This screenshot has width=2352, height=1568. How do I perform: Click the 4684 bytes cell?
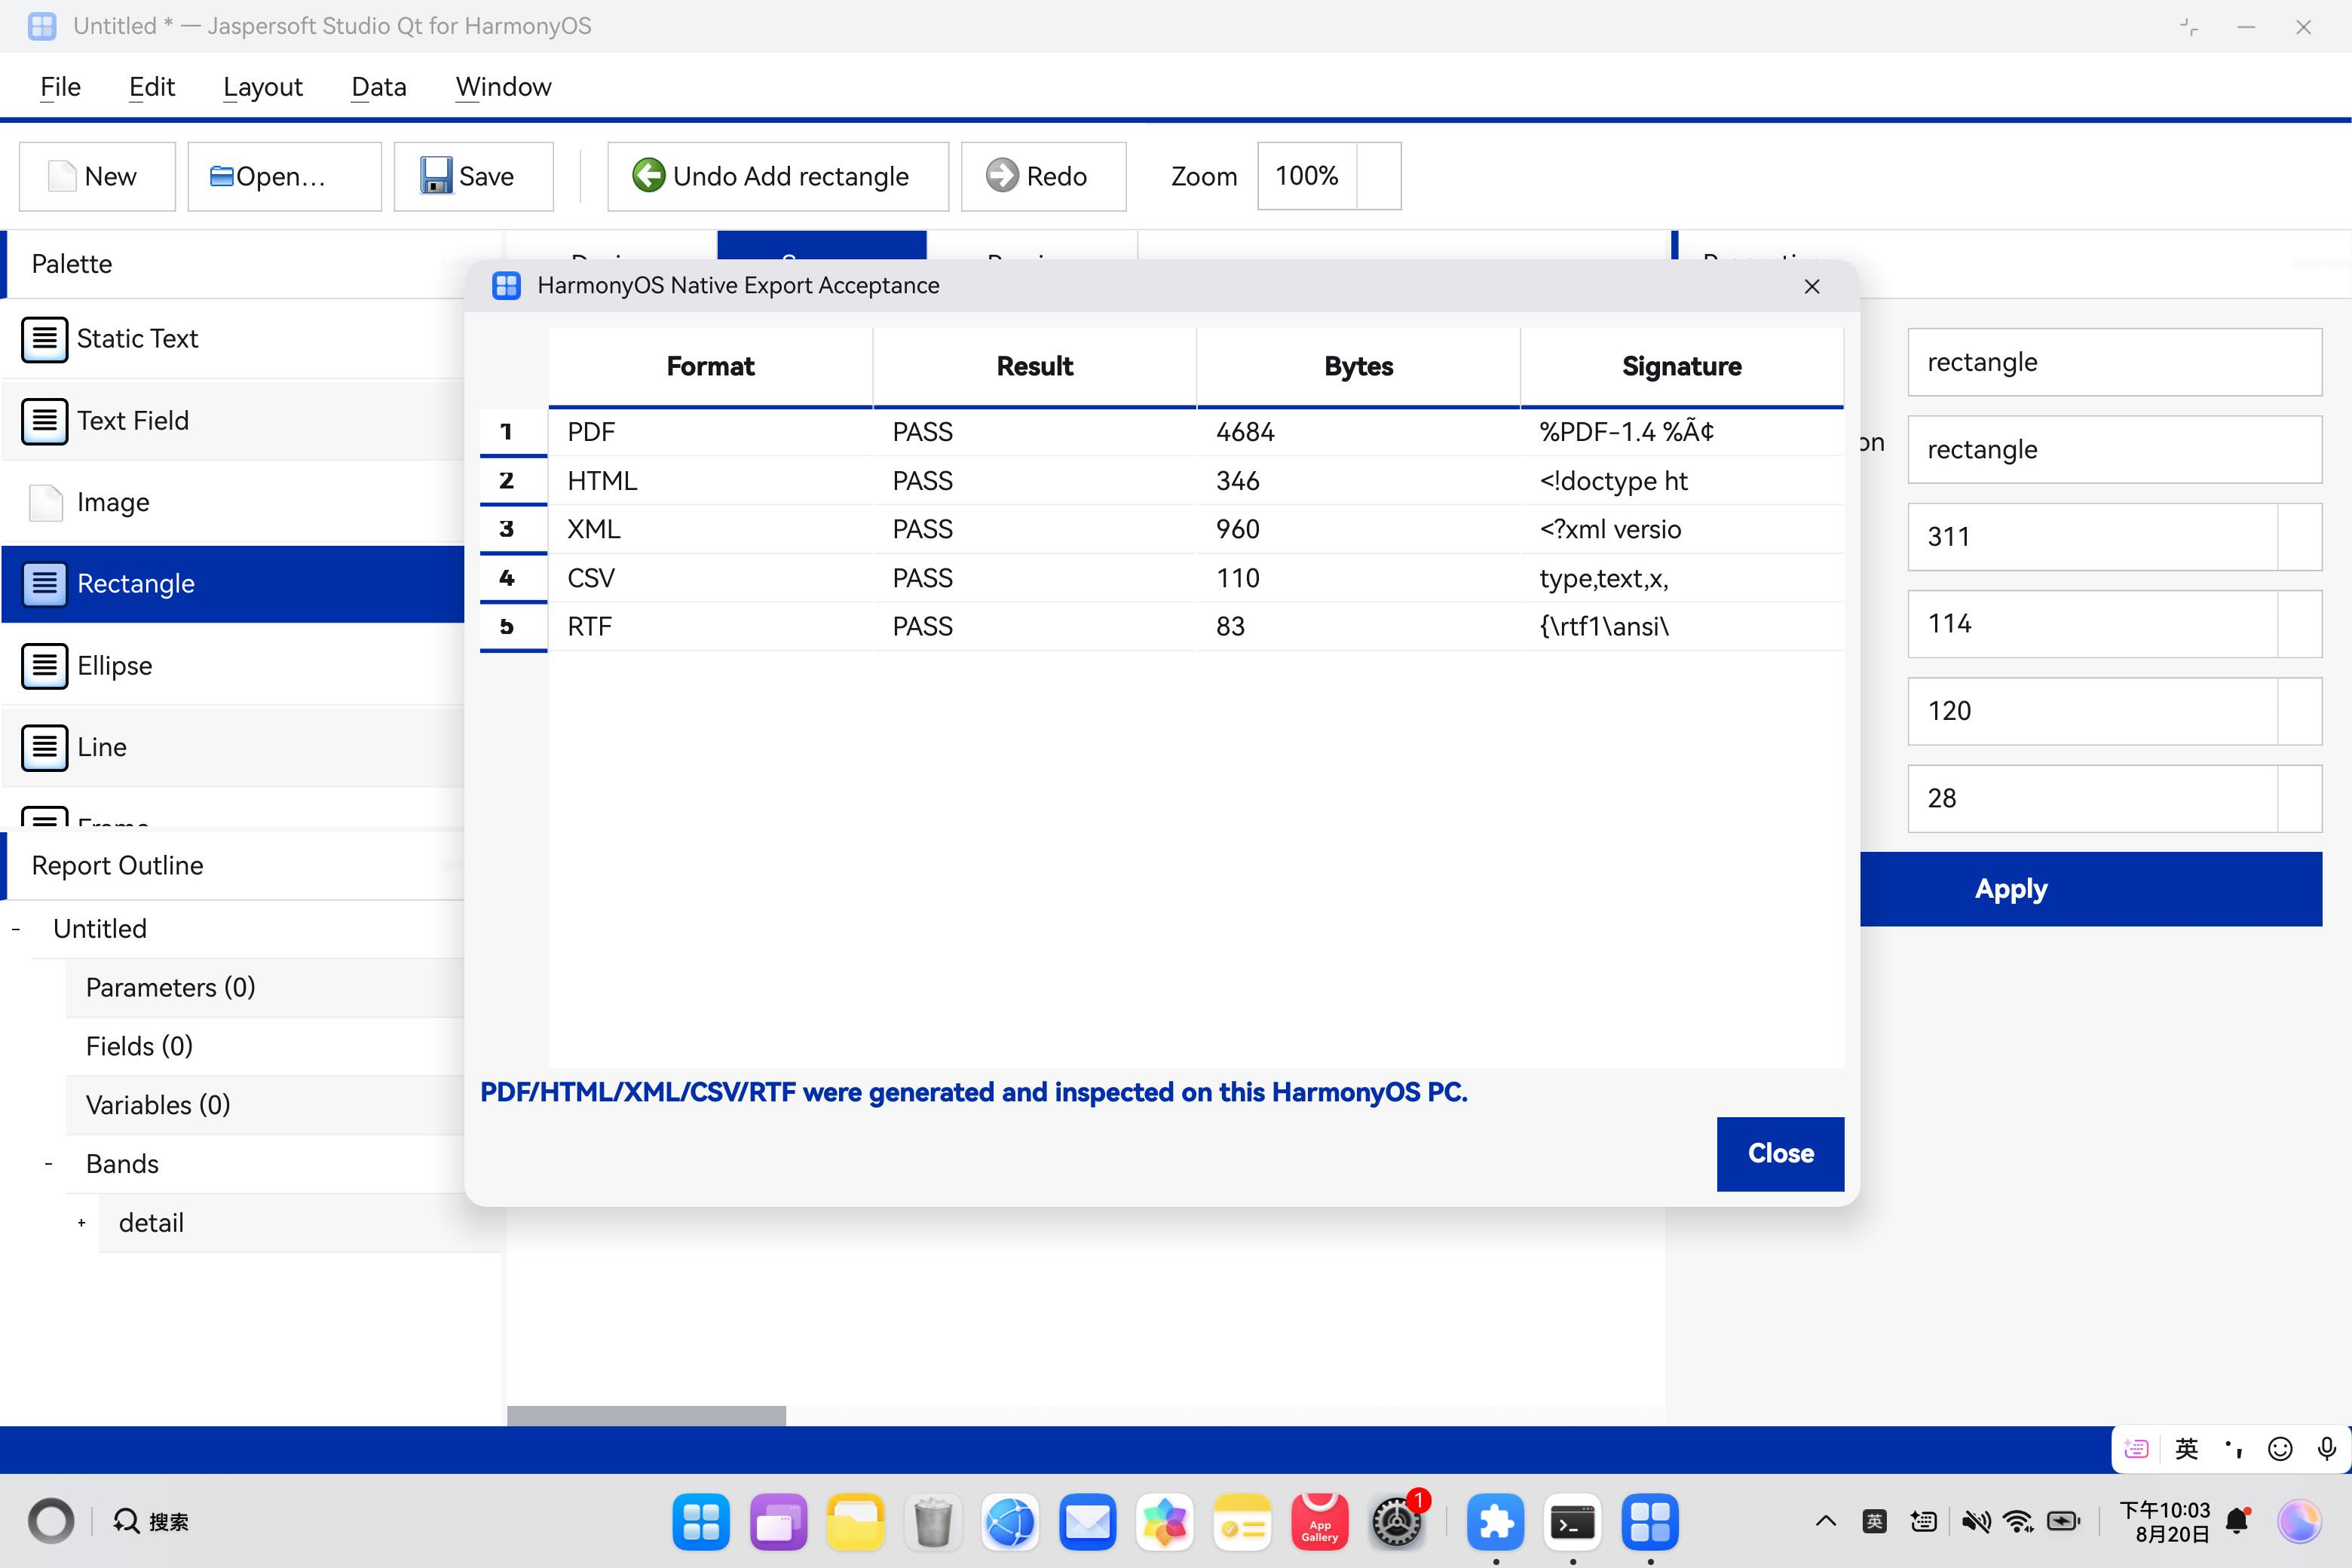click(x=1358, y=432)
